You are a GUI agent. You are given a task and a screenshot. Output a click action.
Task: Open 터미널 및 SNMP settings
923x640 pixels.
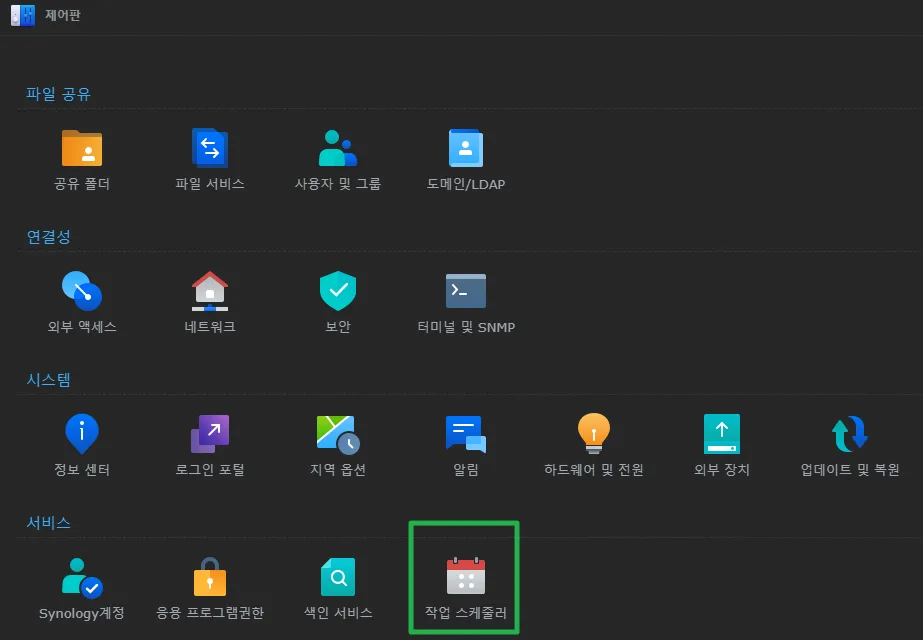click(x=466, y=291)
